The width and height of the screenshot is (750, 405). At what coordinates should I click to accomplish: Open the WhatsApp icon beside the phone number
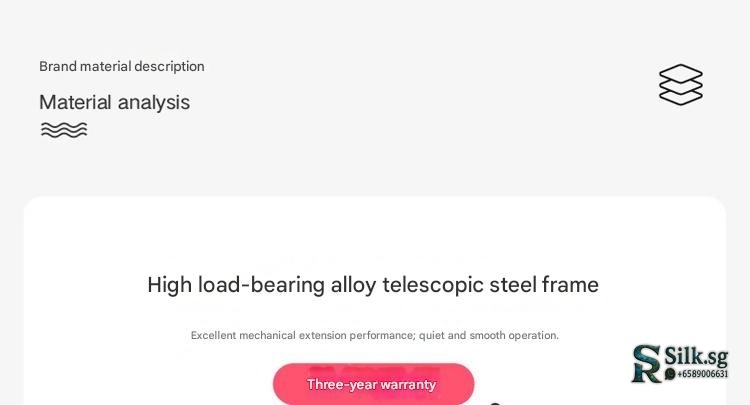click(670, 374)
